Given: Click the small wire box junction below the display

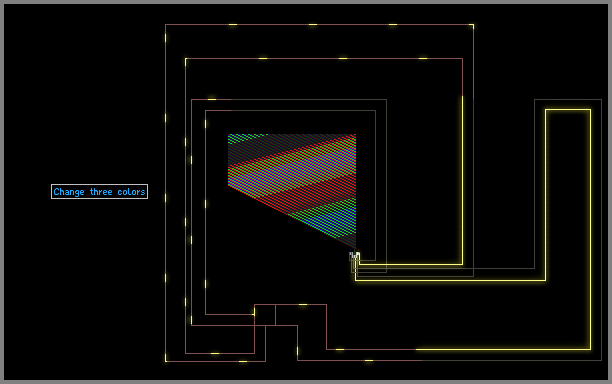Looking at the screenshot, I should tap(265, 315).
